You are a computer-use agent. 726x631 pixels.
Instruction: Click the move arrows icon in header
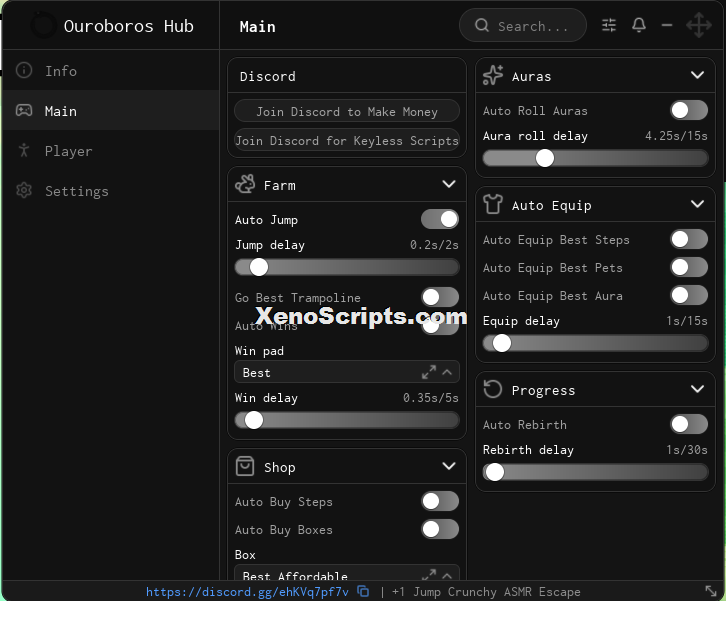click(699, 25)
